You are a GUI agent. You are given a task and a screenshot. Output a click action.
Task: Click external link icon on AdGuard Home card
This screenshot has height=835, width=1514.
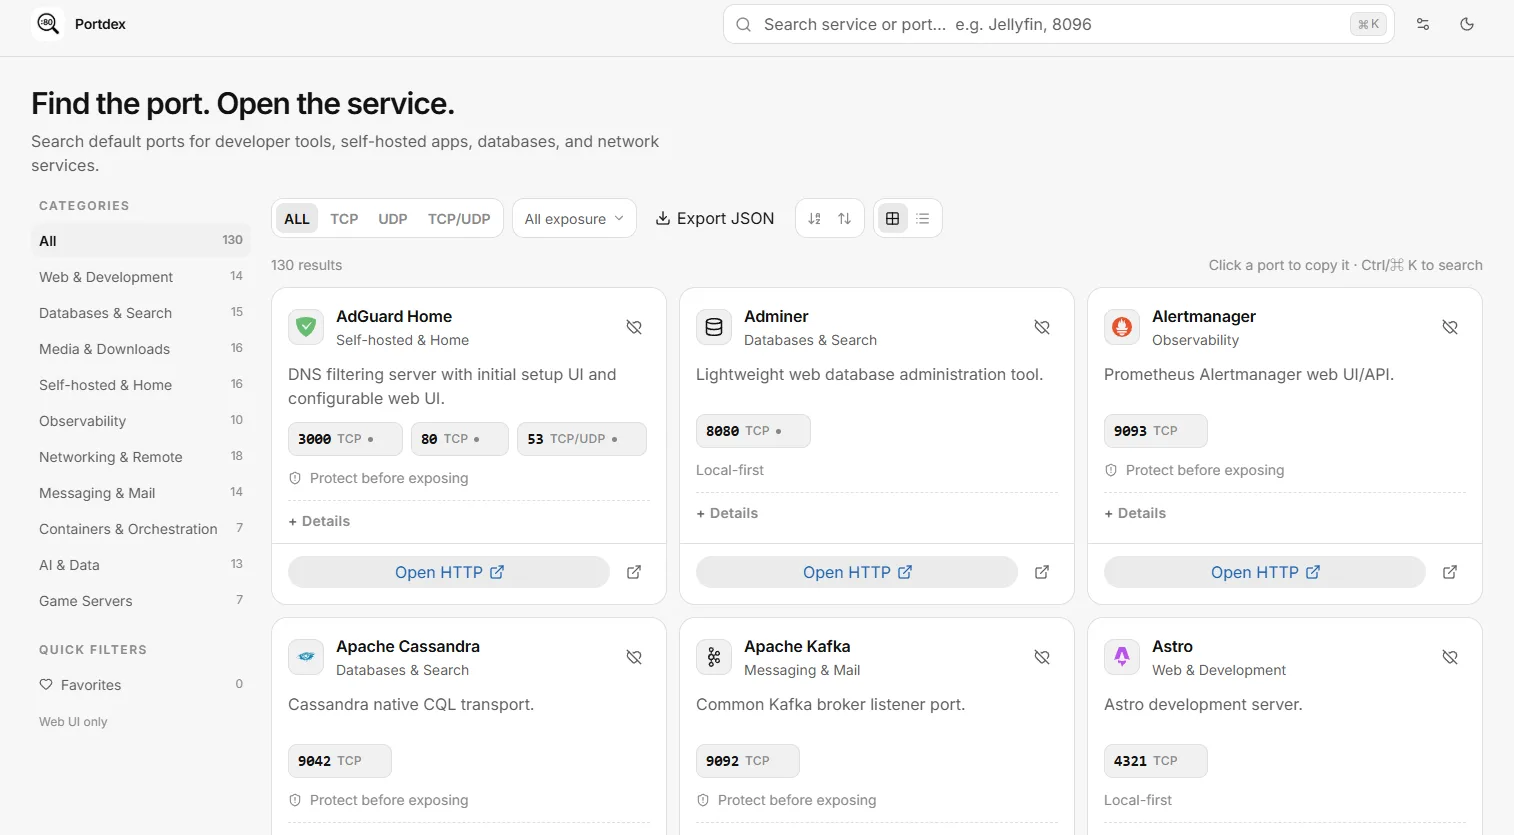tap(634, 572)
